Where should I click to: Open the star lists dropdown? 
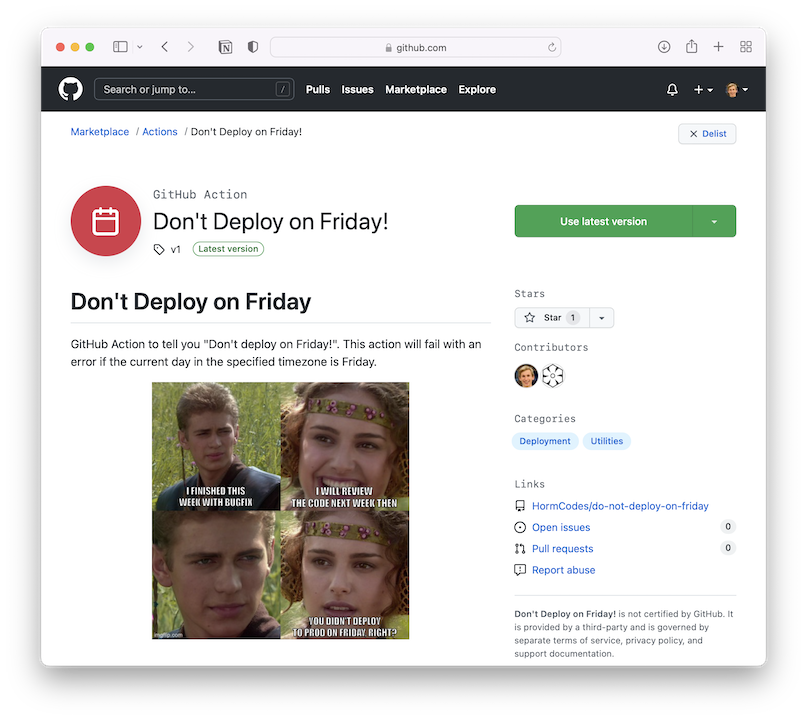point(602,318)
